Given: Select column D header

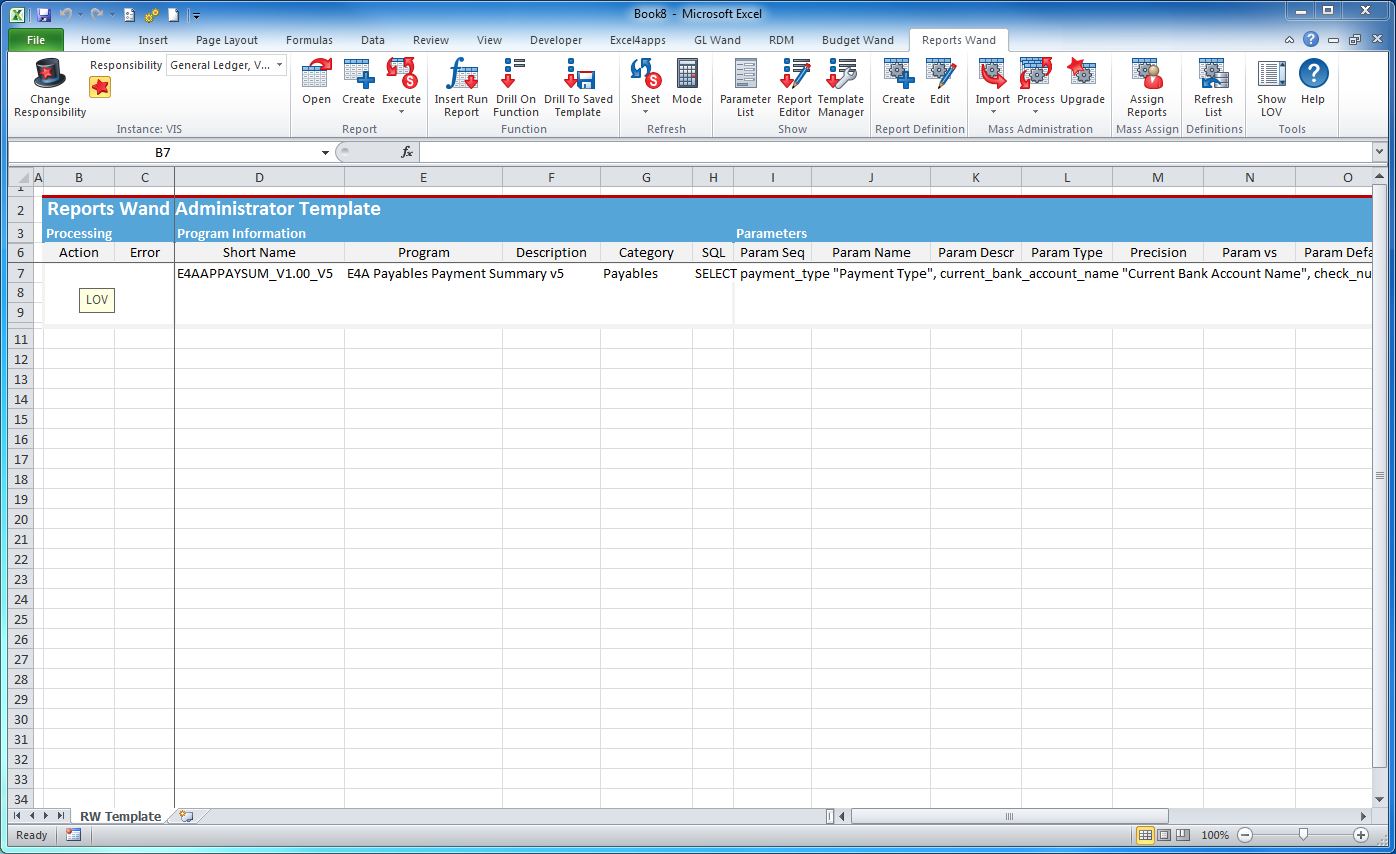Looking at the screenshot, I should click(259, 177).
